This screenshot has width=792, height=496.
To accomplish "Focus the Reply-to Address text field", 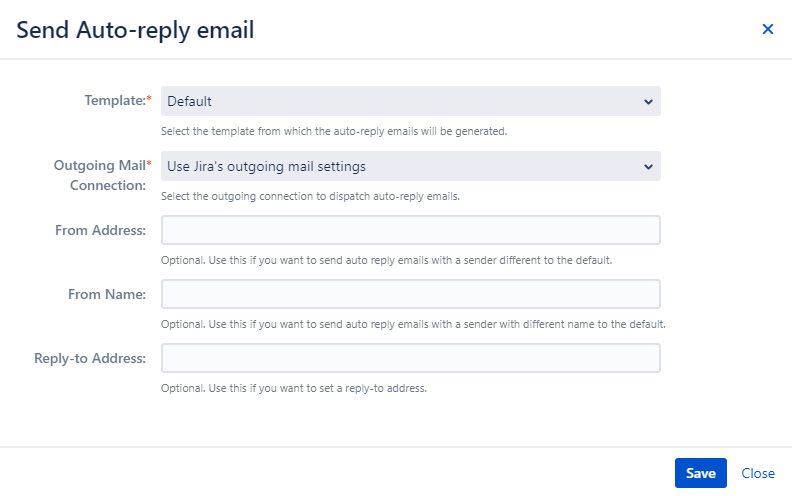I will (410, 358).
